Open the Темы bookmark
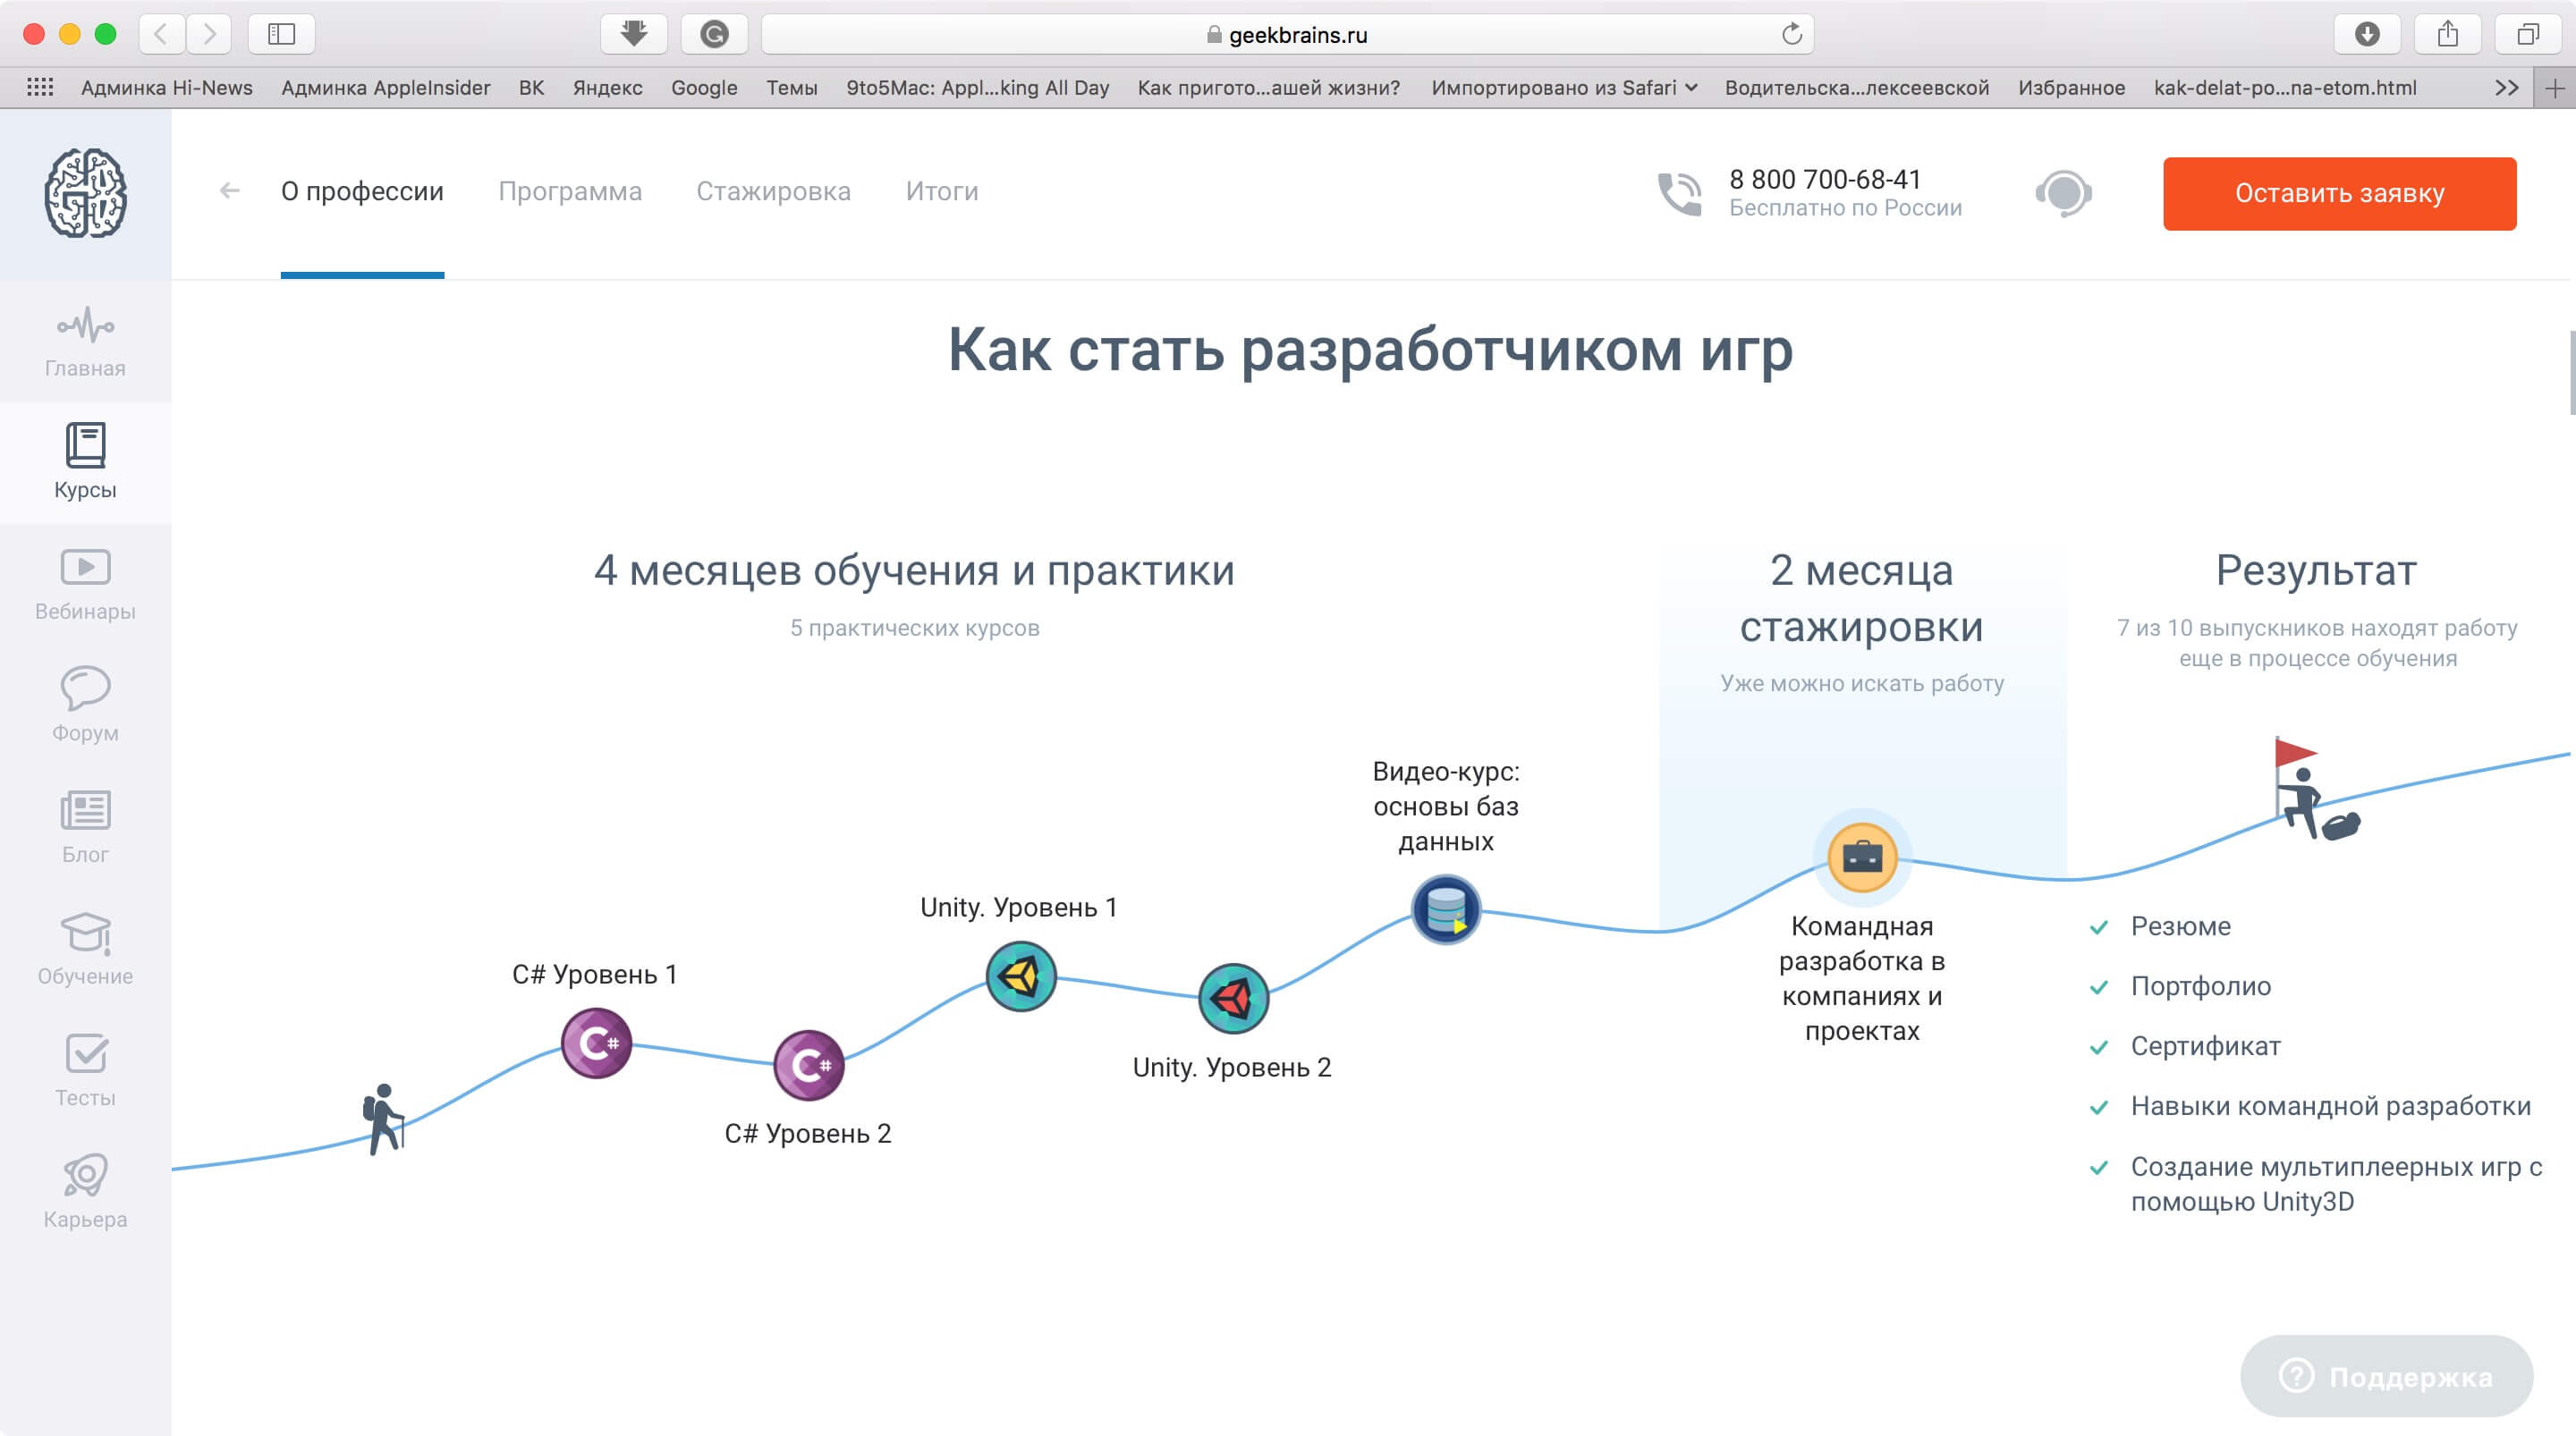The height and width of the screenshot is (1436, 2576). click(x=792, y=87)
